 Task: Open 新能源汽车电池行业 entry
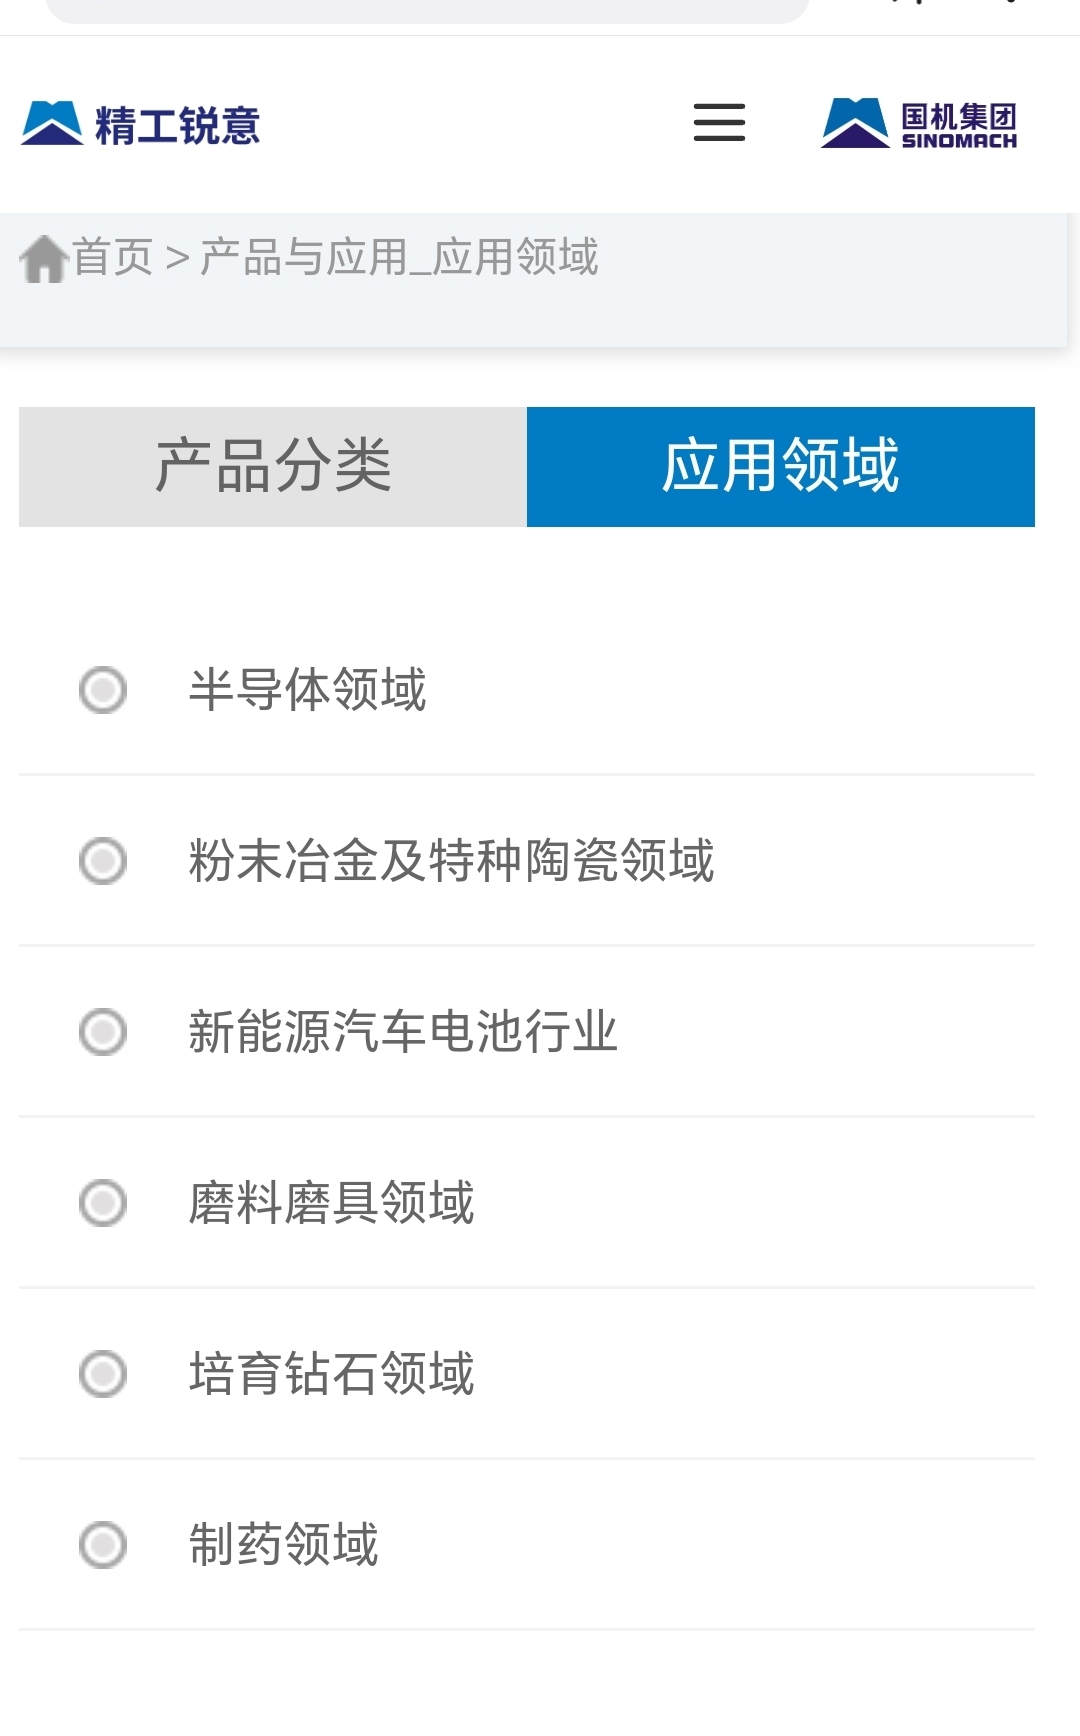click(403, 1032)
